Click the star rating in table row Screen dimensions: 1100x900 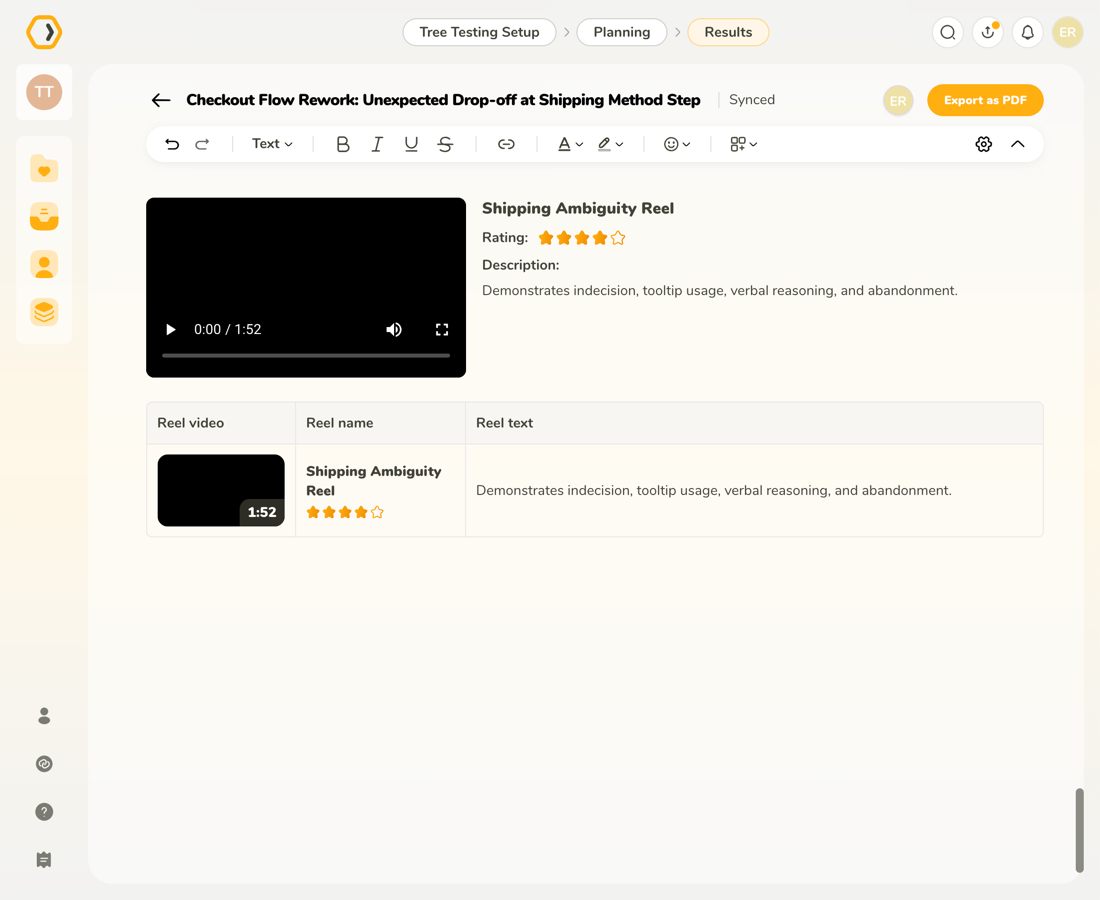coord(345,512)
